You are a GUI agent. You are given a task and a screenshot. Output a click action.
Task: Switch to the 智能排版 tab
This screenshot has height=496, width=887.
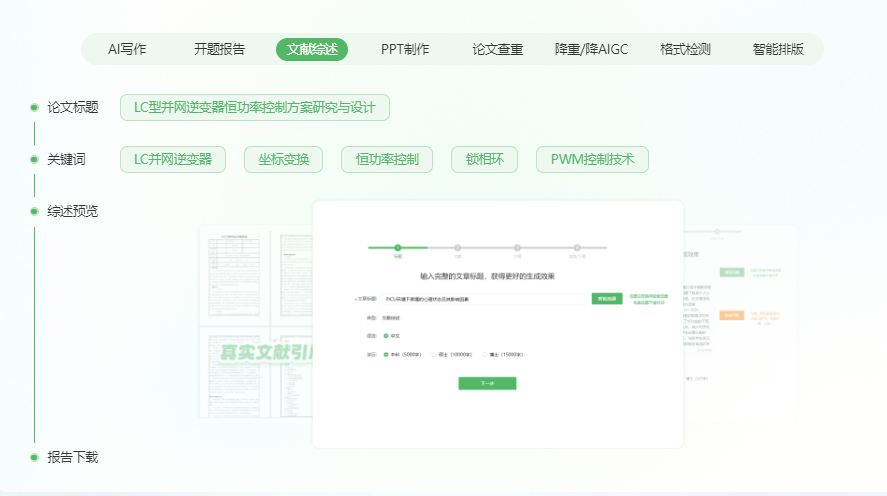point(778,49)
